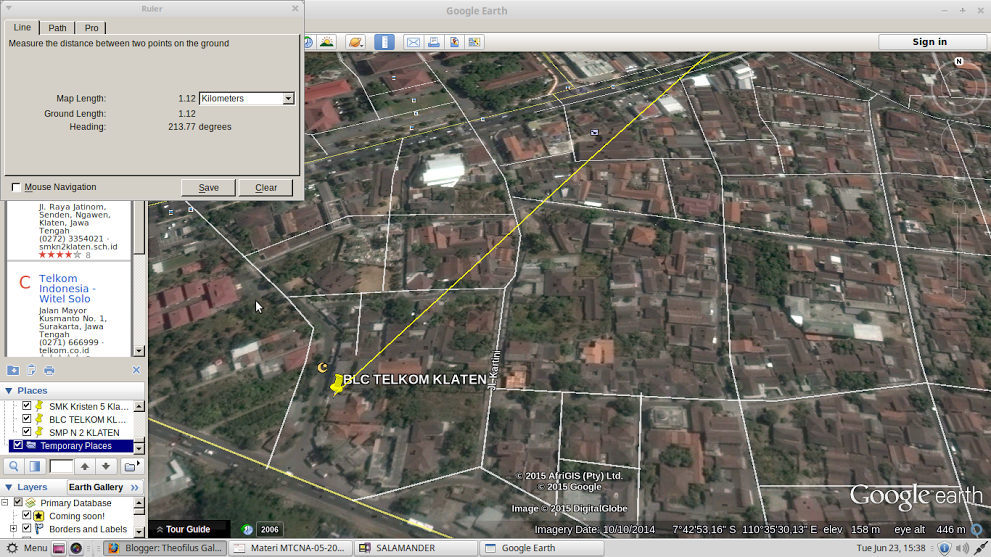Click the historical imagery 2006 clock icon
The image size is (991, 557).
pos(247,530)
